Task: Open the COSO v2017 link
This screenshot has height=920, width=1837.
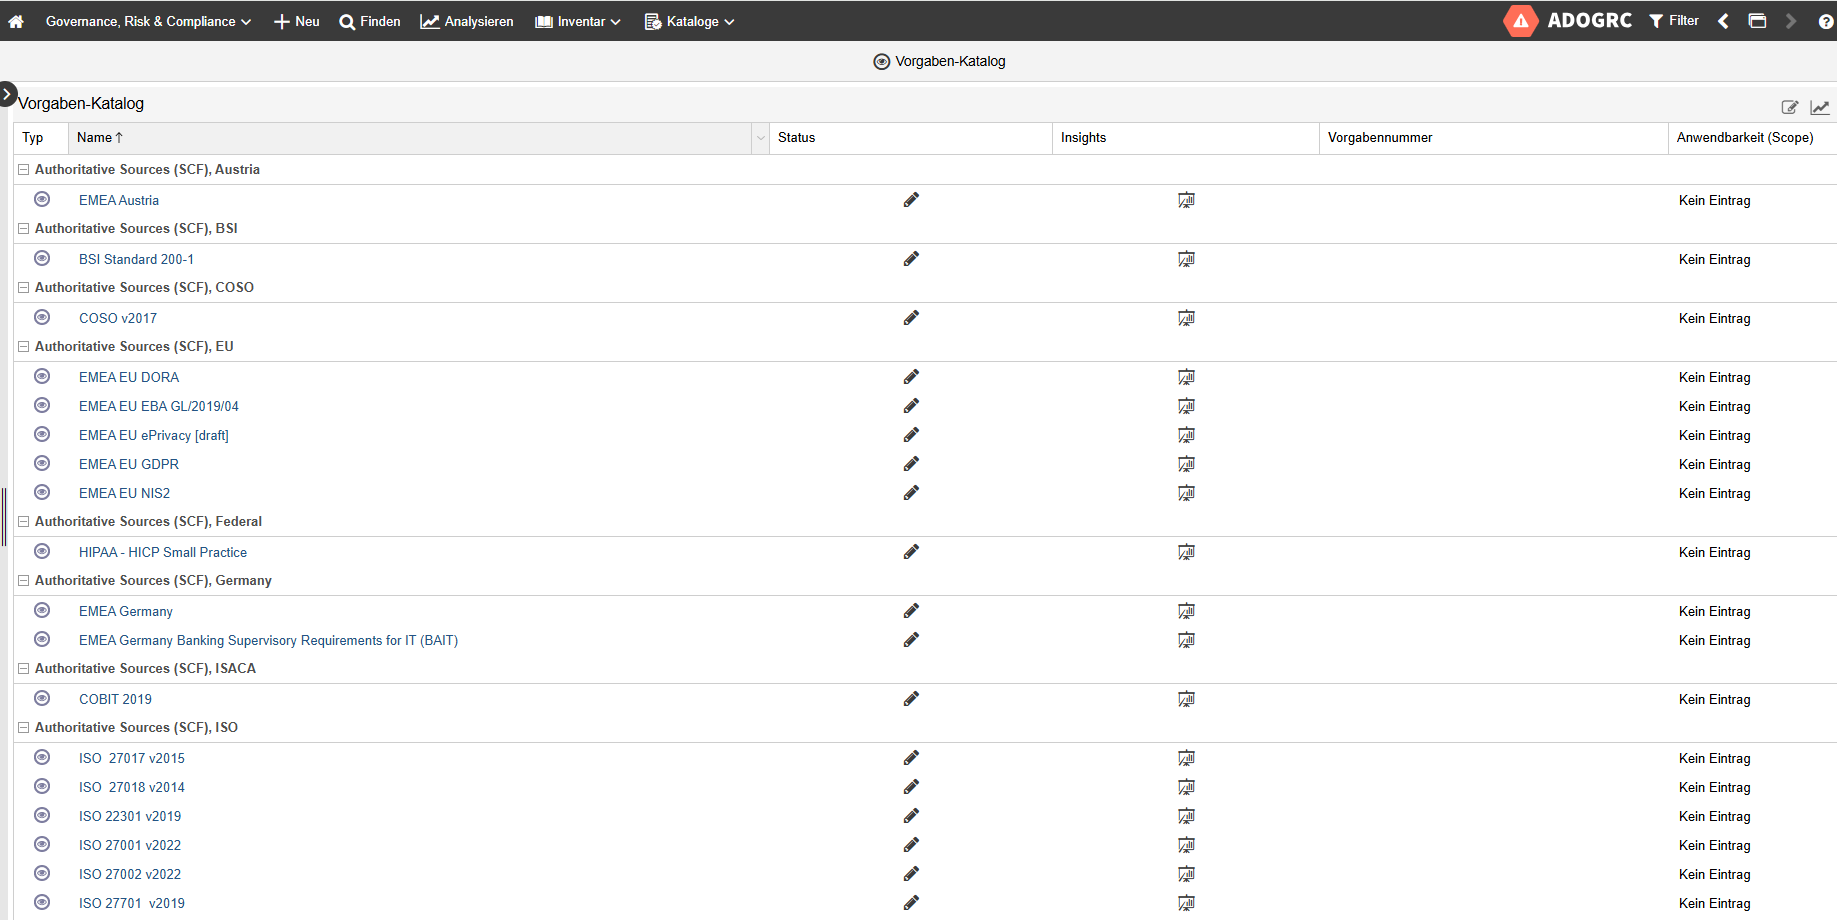Action: click(x=118, y=319)
